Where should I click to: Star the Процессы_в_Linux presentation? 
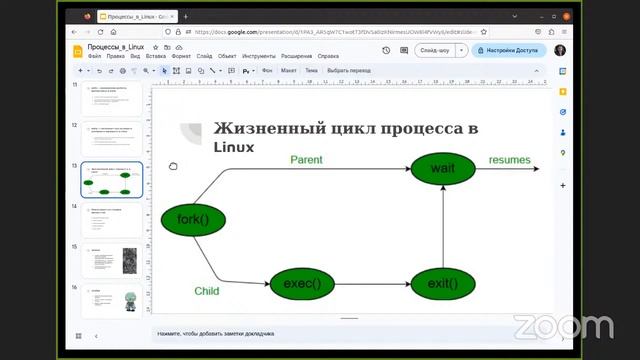coord(156,47)
